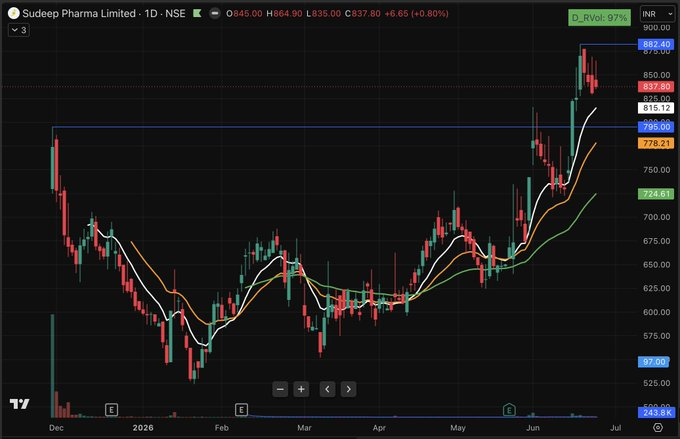Click the blue 97.00 scale label
This screenshot has height=439, width=680.
coord(654,362)
